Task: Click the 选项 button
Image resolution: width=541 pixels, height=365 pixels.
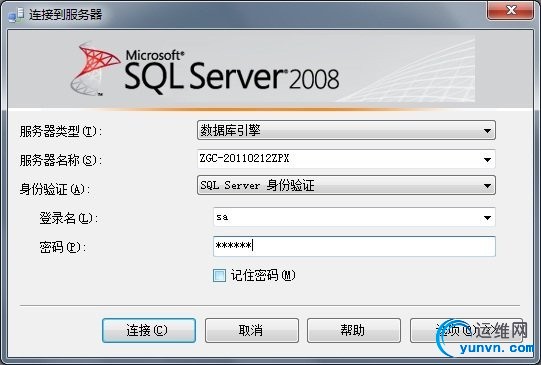Action: pyautogui.click(x=466, y=331)
